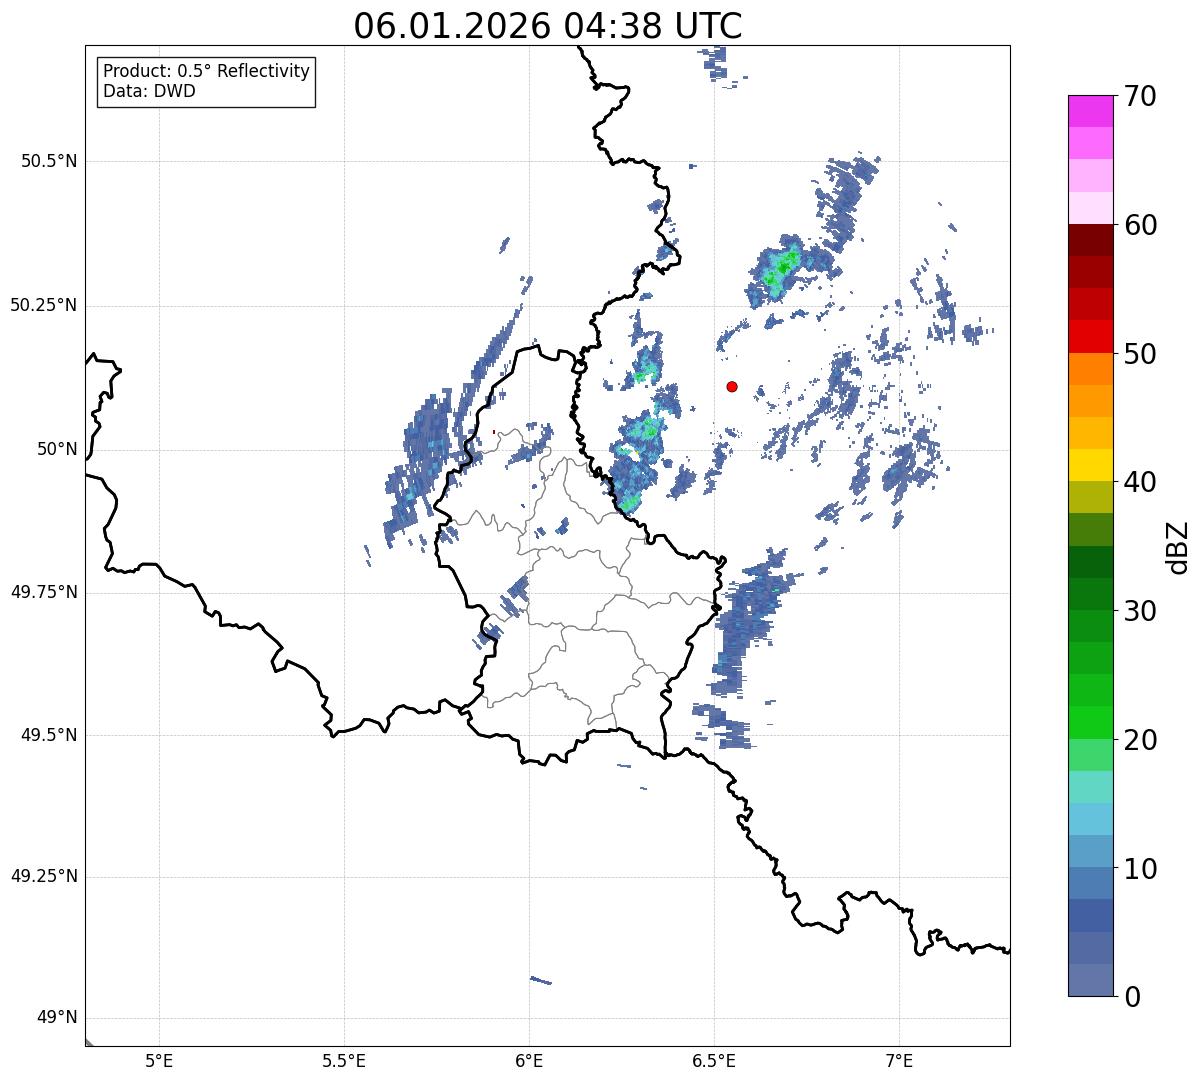The image size is (1202, 1081).
Task: Click the red radar site marker dot
Action: tap(732, 386)
